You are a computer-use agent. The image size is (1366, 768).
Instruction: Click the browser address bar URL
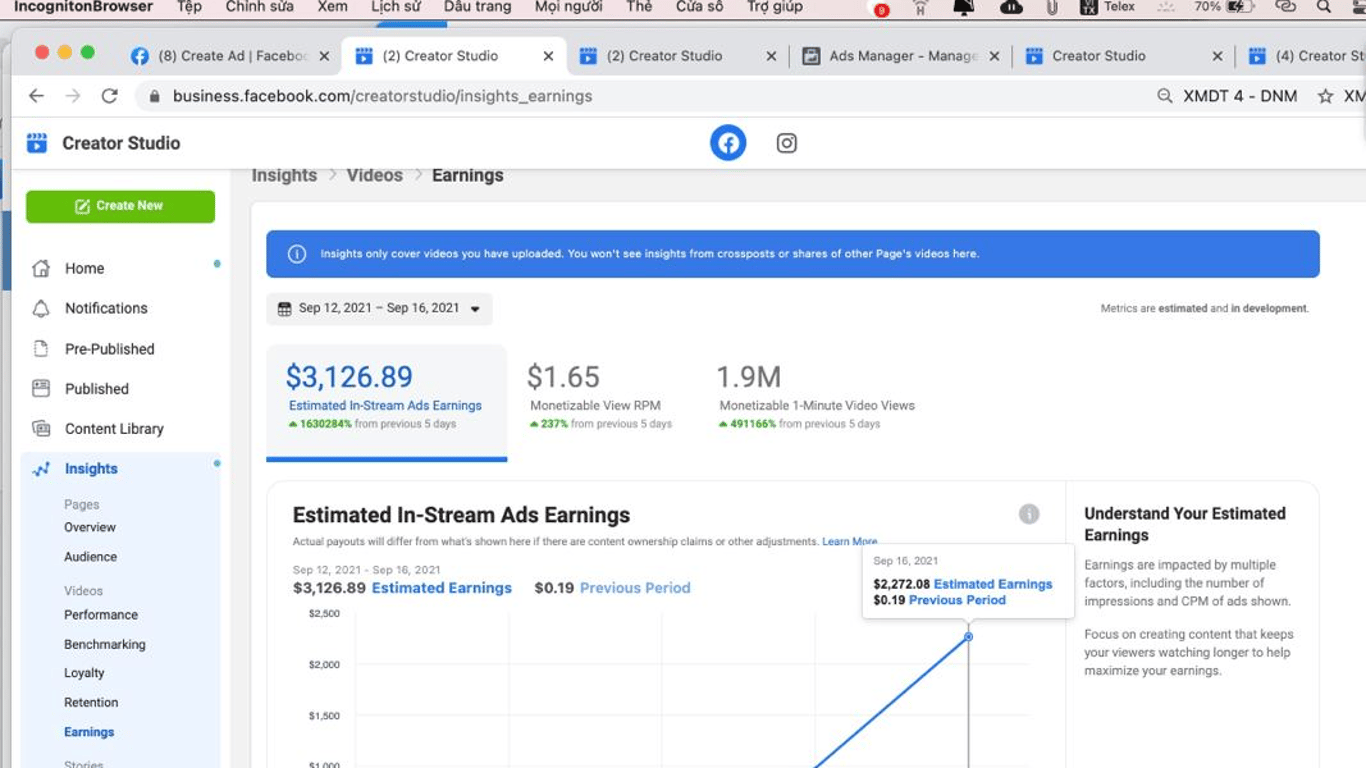point(382,96)
